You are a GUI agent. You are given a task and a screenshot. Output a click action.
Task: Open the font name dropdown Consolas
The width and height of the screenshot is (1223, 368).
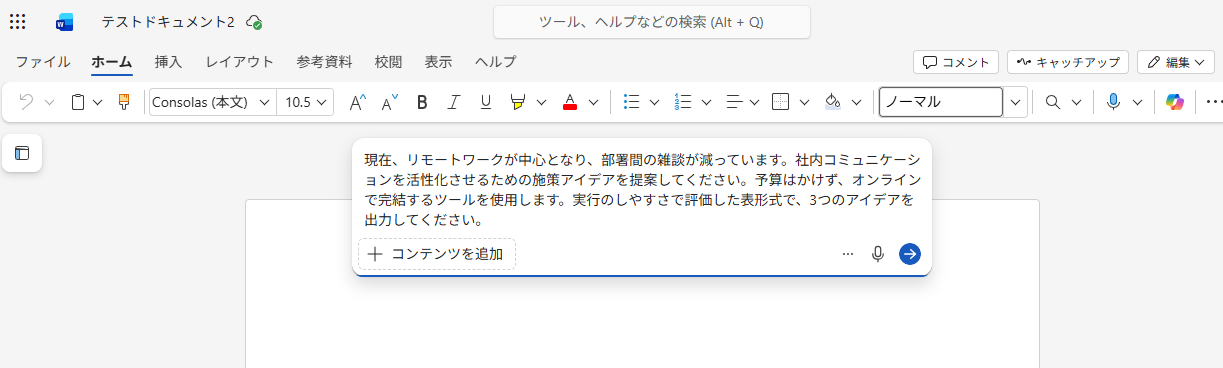(x=265, y=102)
